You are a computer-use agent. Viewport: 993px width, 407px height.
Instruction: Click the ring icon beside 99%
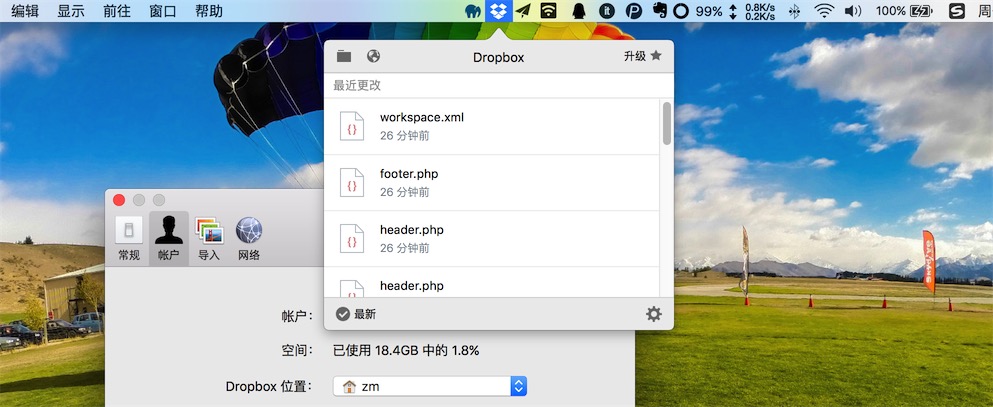(681, 11)
